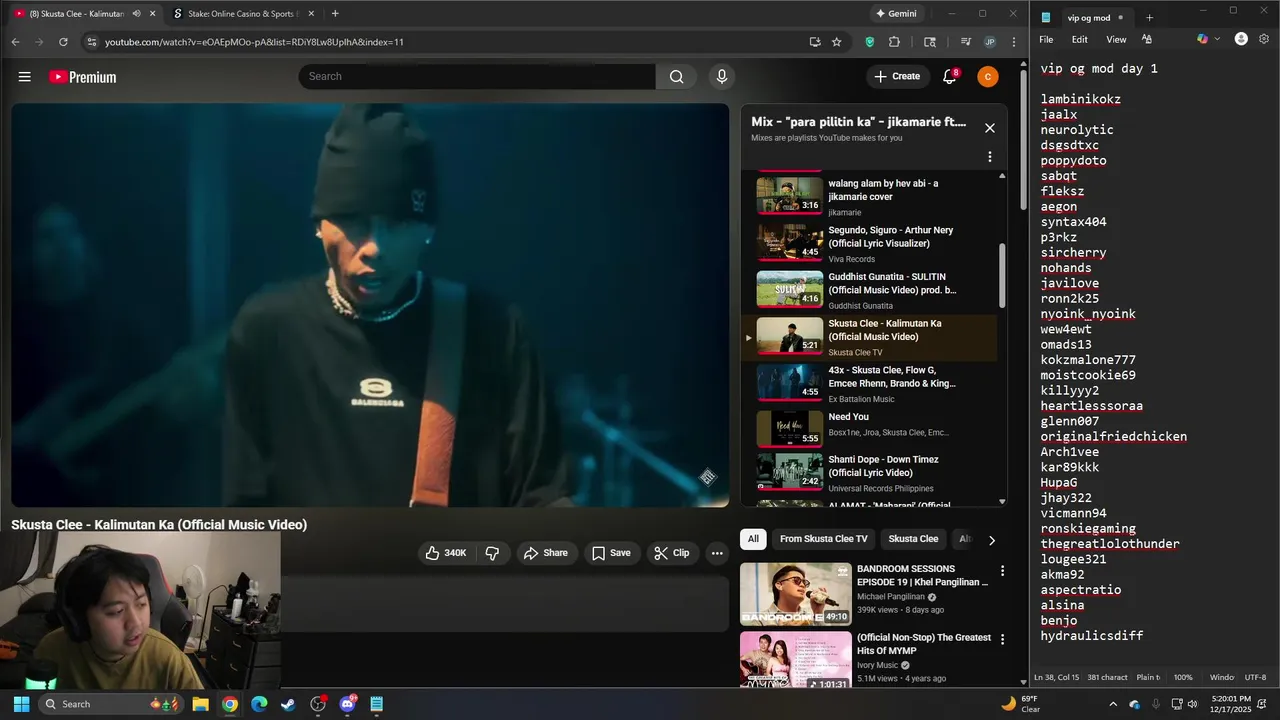
Task: Click the Clip button
Action: click(x=671, y=553)
